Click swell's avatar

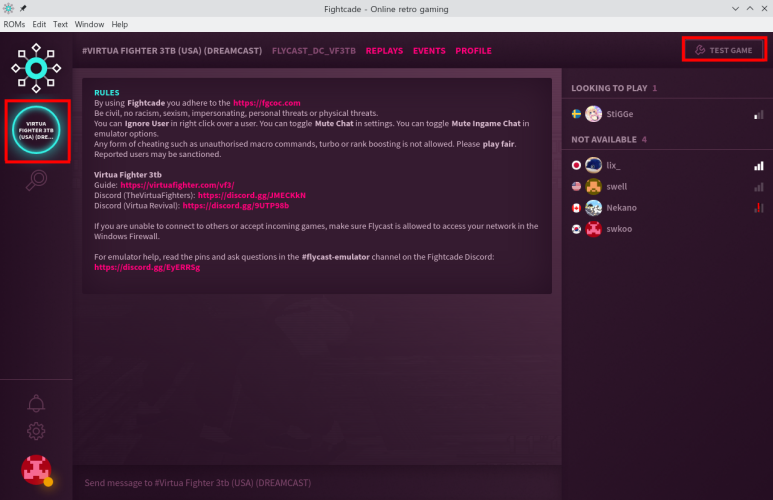click(594, 186)
